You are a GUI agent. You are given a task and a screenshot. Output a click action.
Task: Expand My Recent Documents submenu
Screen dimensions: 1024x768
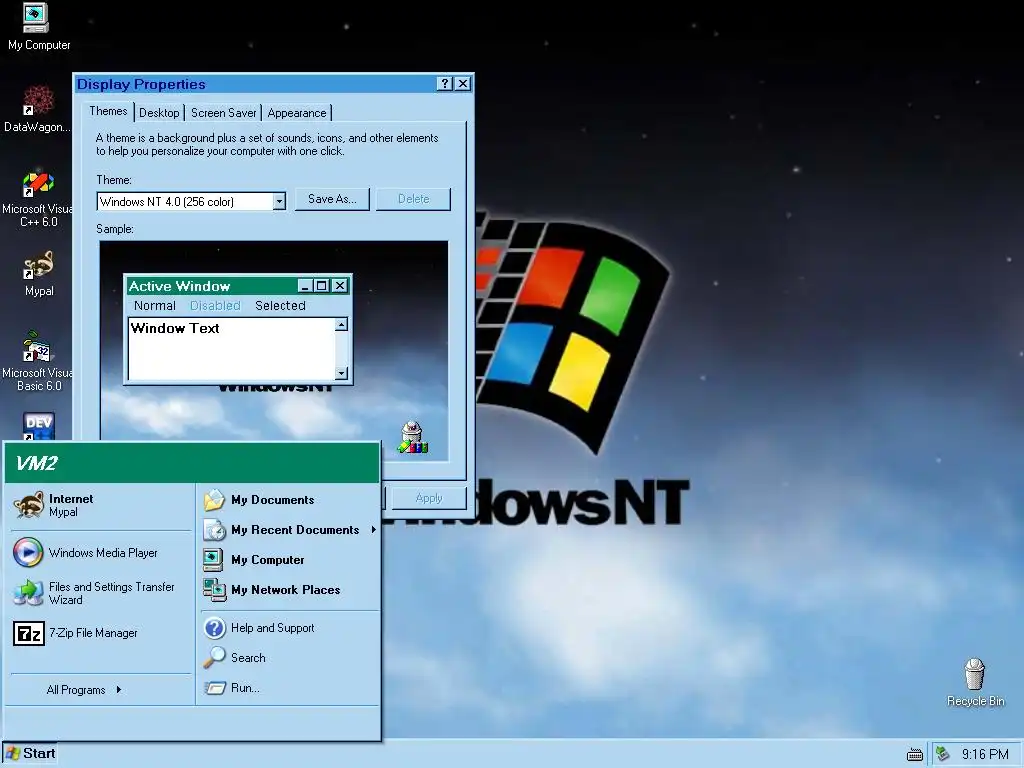point(289,530)
